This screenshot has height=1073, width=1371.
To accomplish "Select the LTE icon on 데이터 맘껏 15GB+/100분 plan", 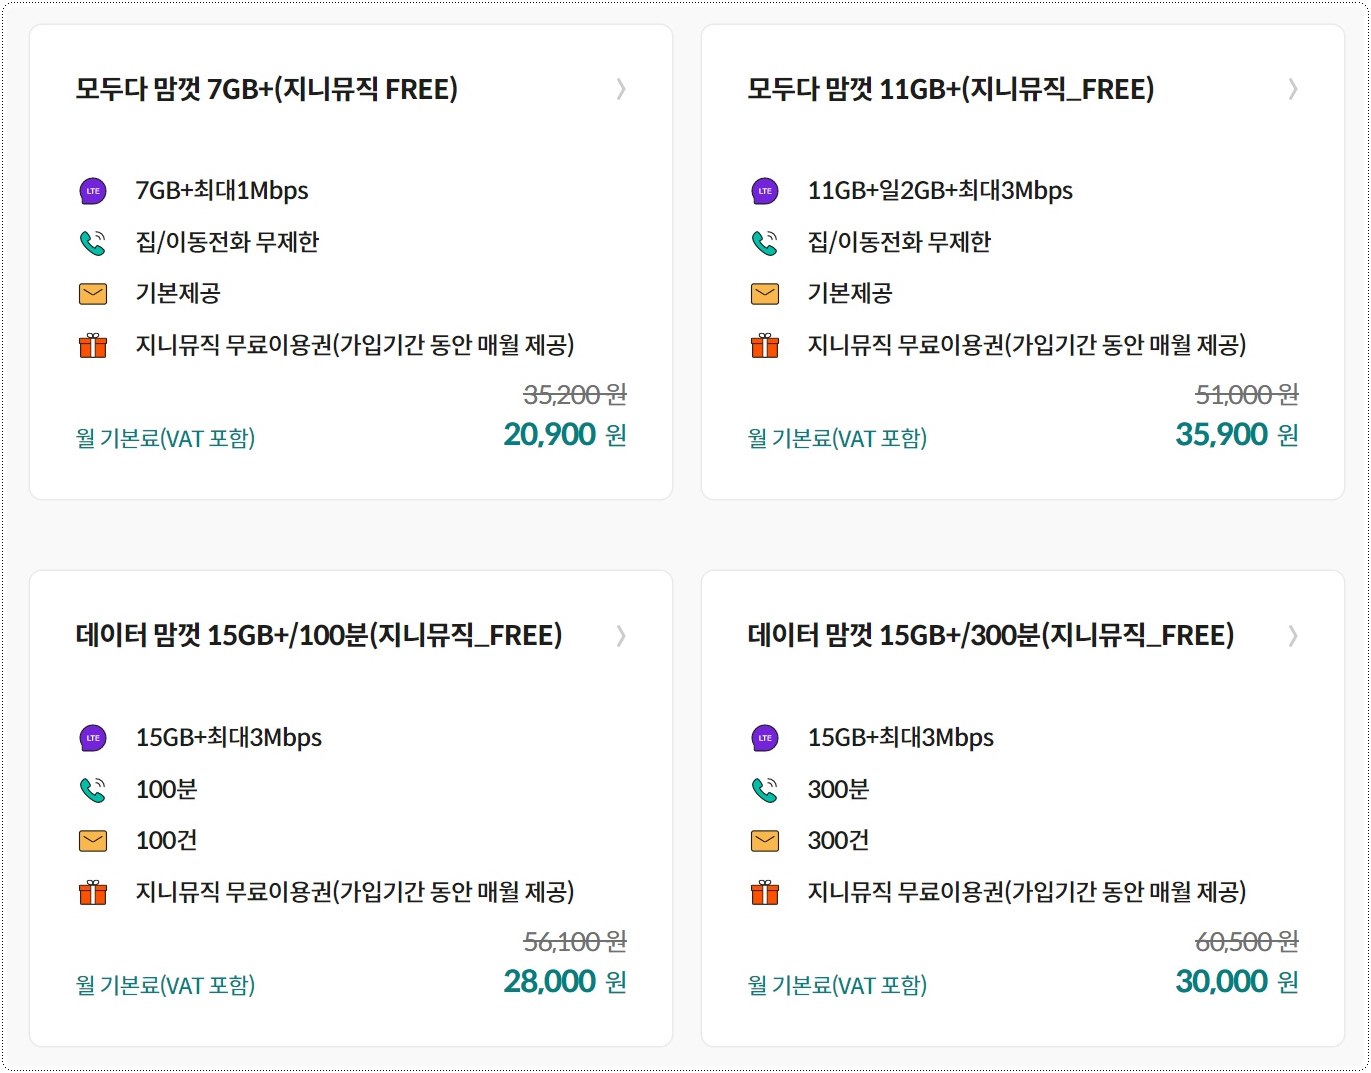I will click(93, 738).
